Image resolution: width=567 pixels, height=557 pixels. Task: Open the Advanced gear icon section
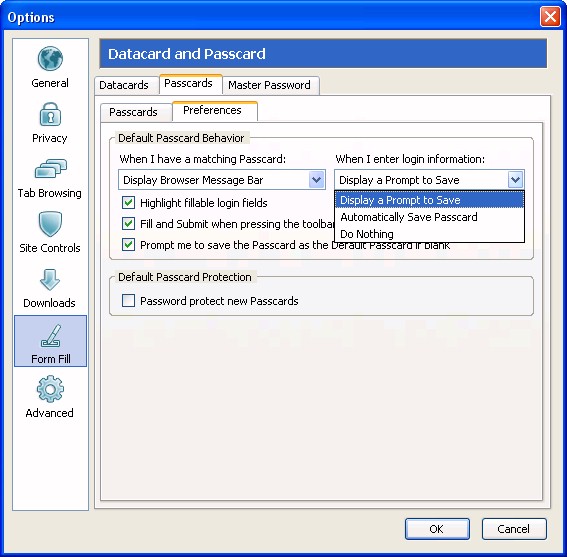(x=50, y=389)
